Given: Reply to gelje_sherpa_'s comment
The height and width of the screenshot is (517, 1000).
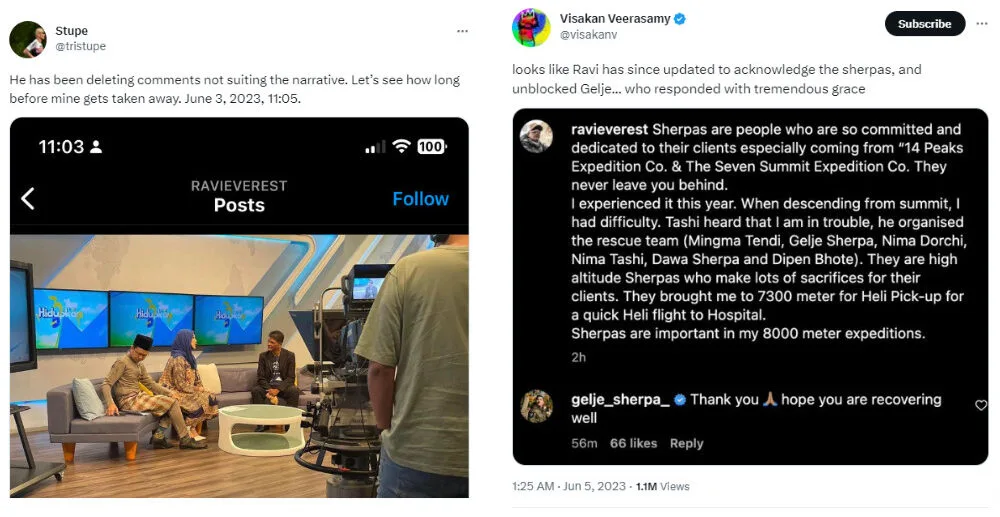Looking at the screenshot, I should pyautogui.click(x=686, y=443).
